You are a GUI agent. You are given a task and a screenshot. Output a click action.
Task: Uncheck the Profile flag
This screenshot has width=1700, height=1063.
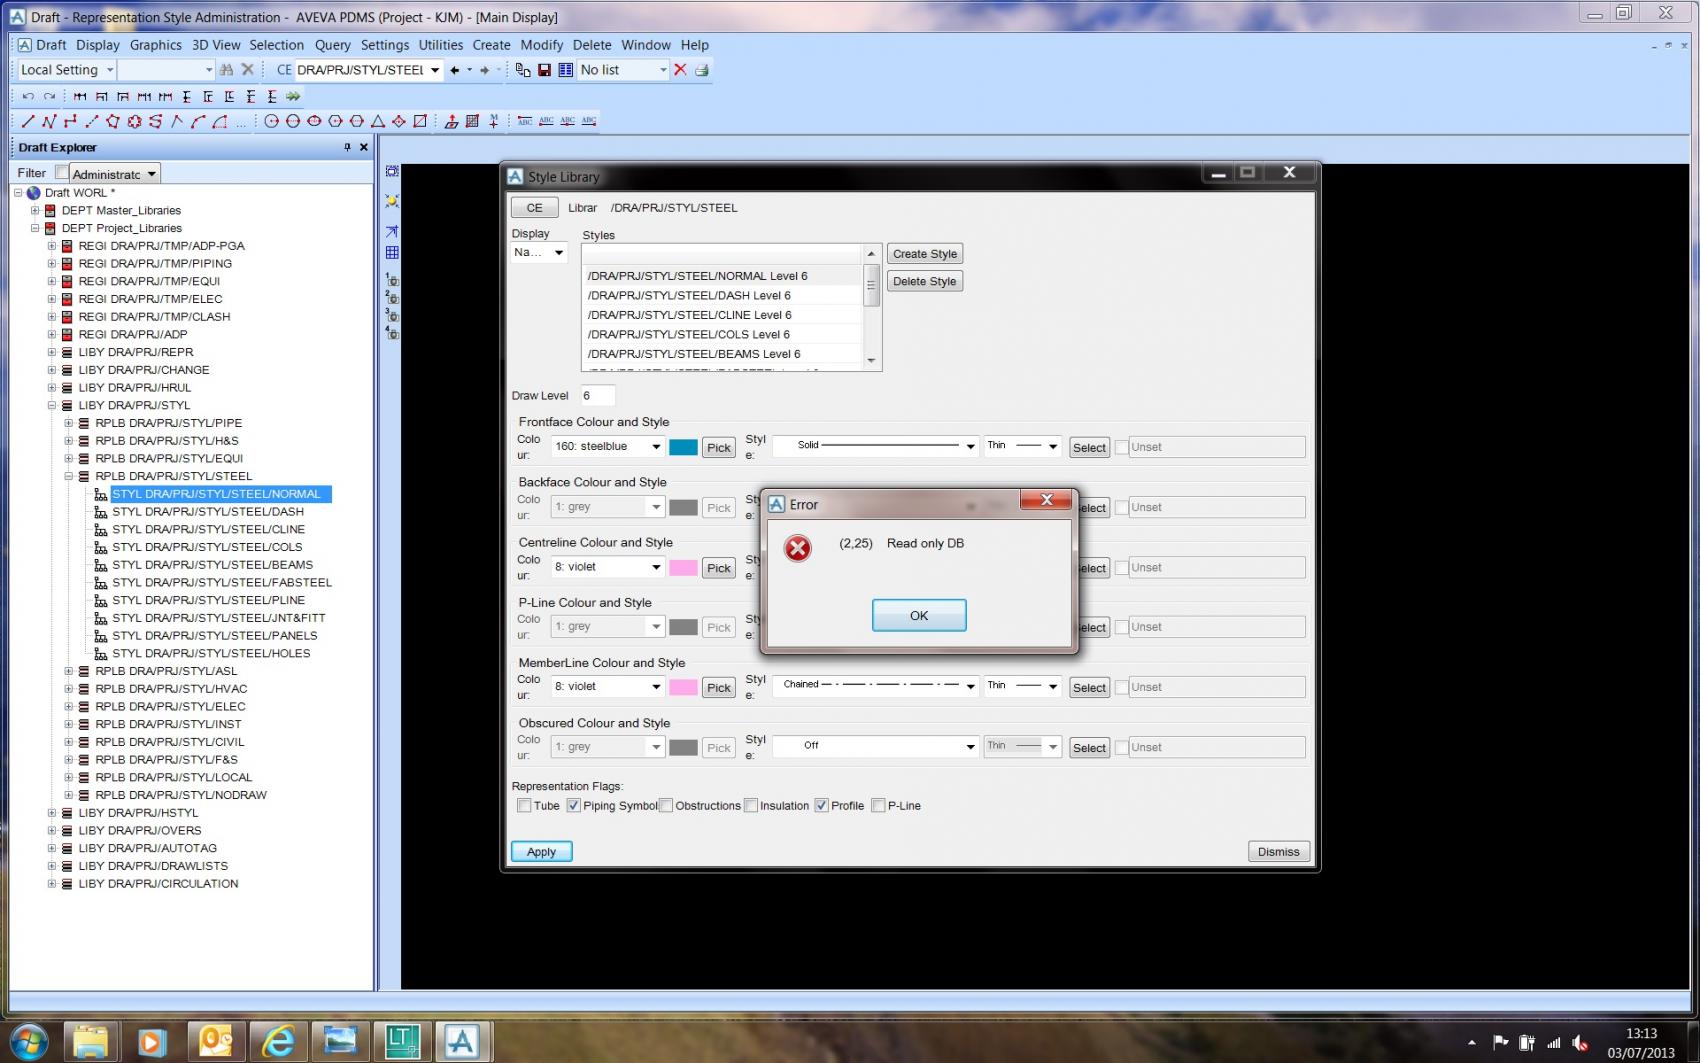pos(821,805)
